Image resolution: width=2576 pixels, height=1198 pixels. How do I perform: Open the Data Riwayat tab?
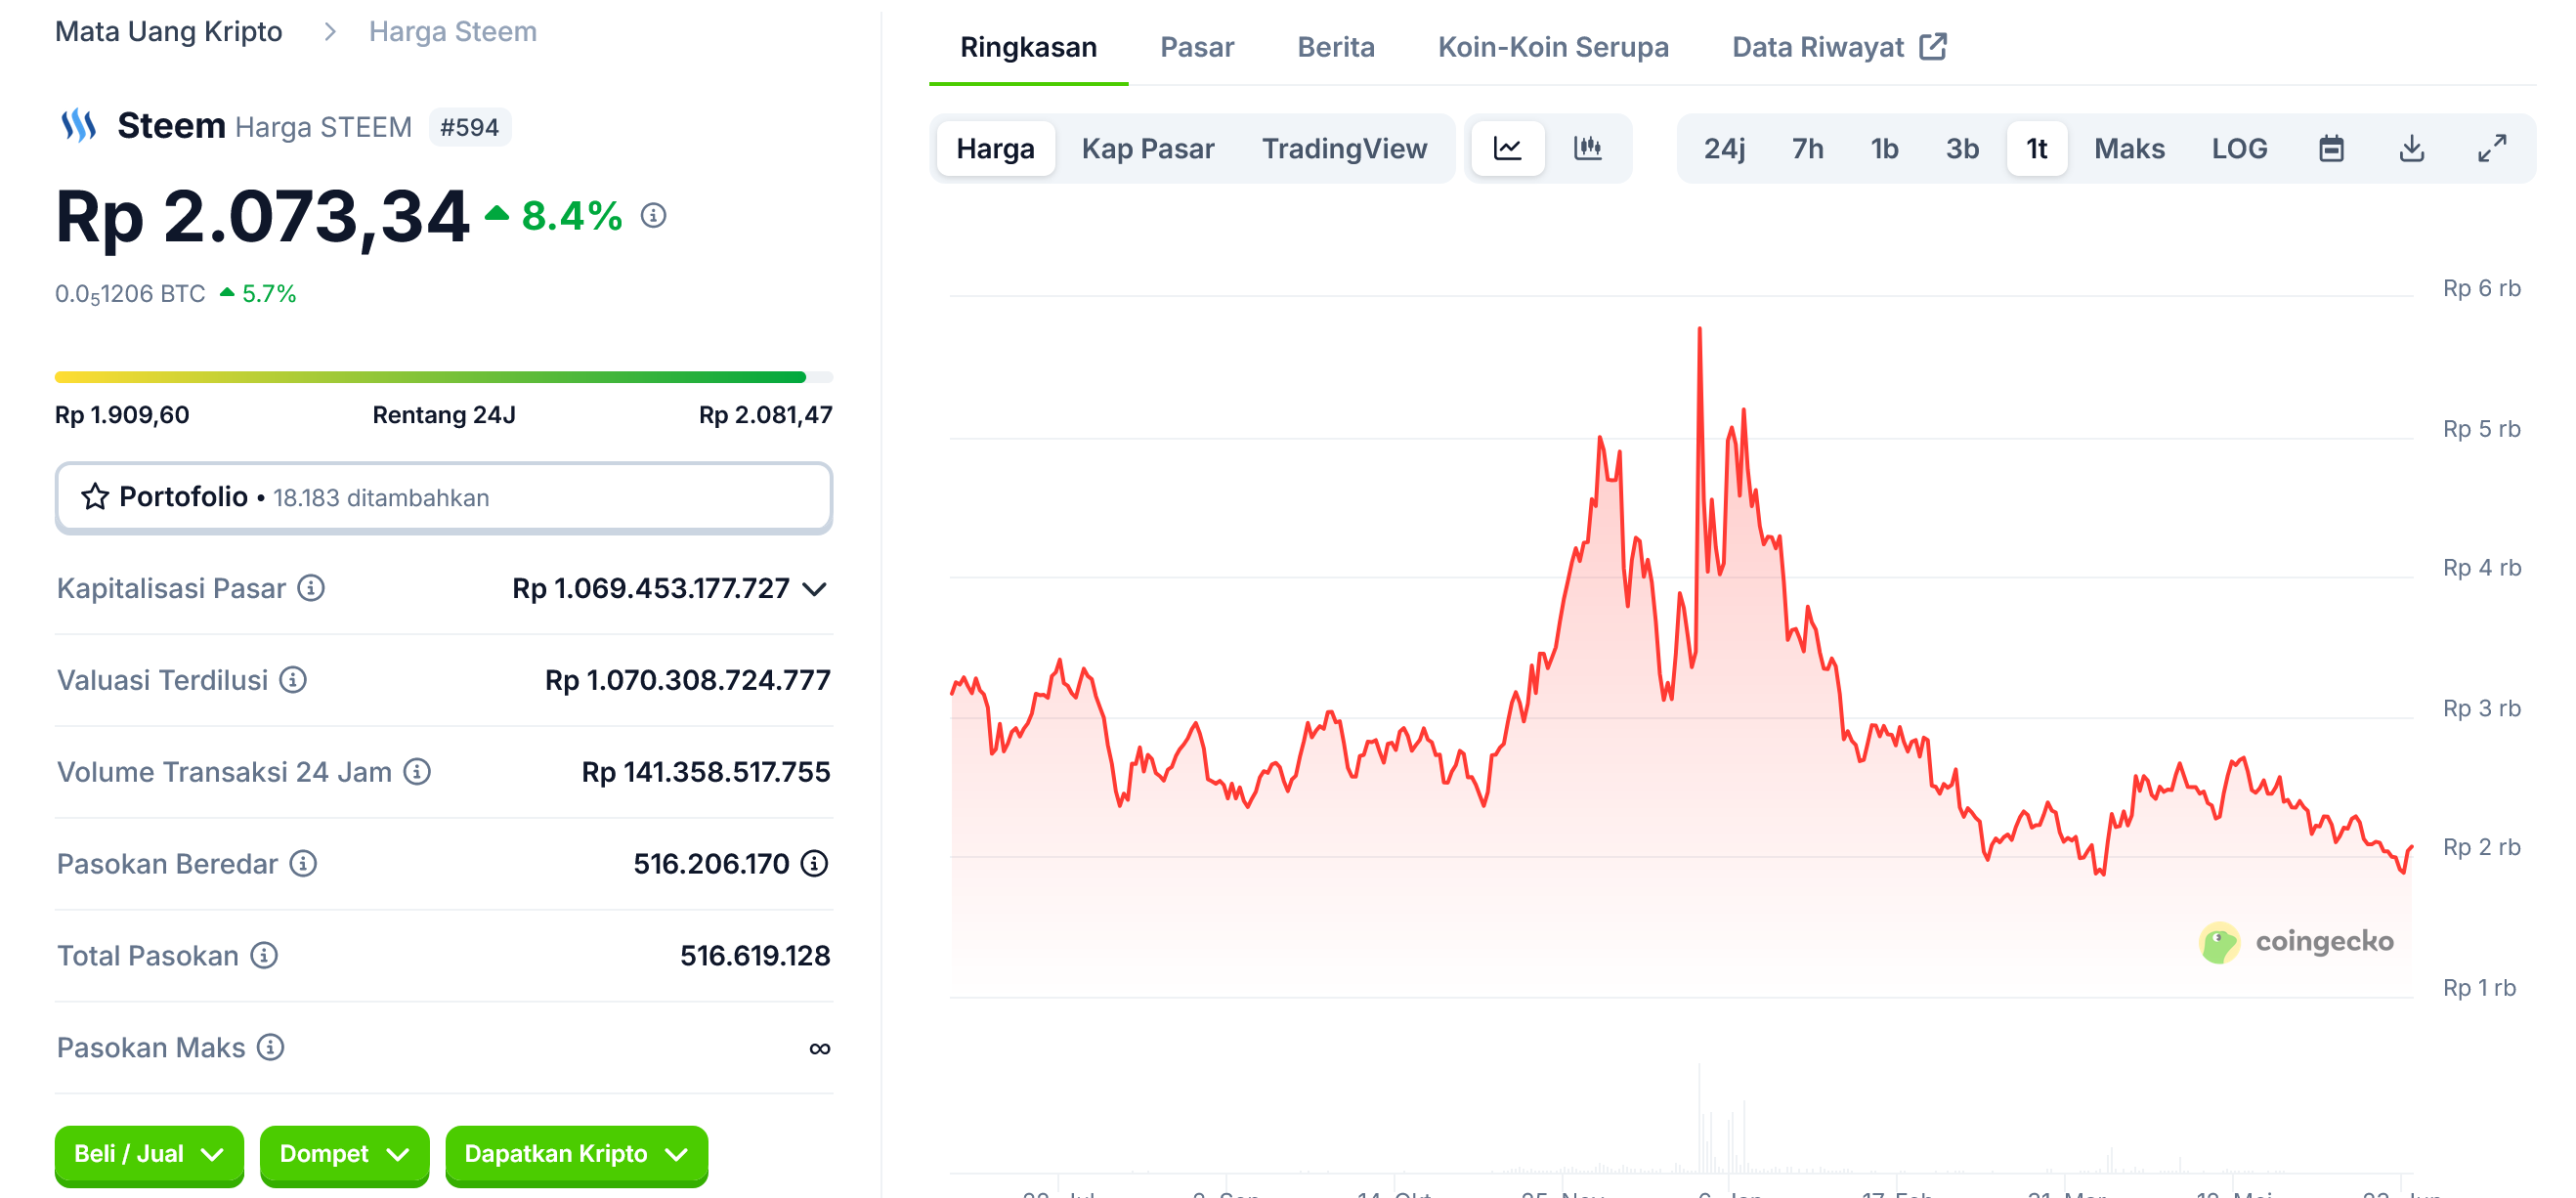click(x=1838, y=47)
